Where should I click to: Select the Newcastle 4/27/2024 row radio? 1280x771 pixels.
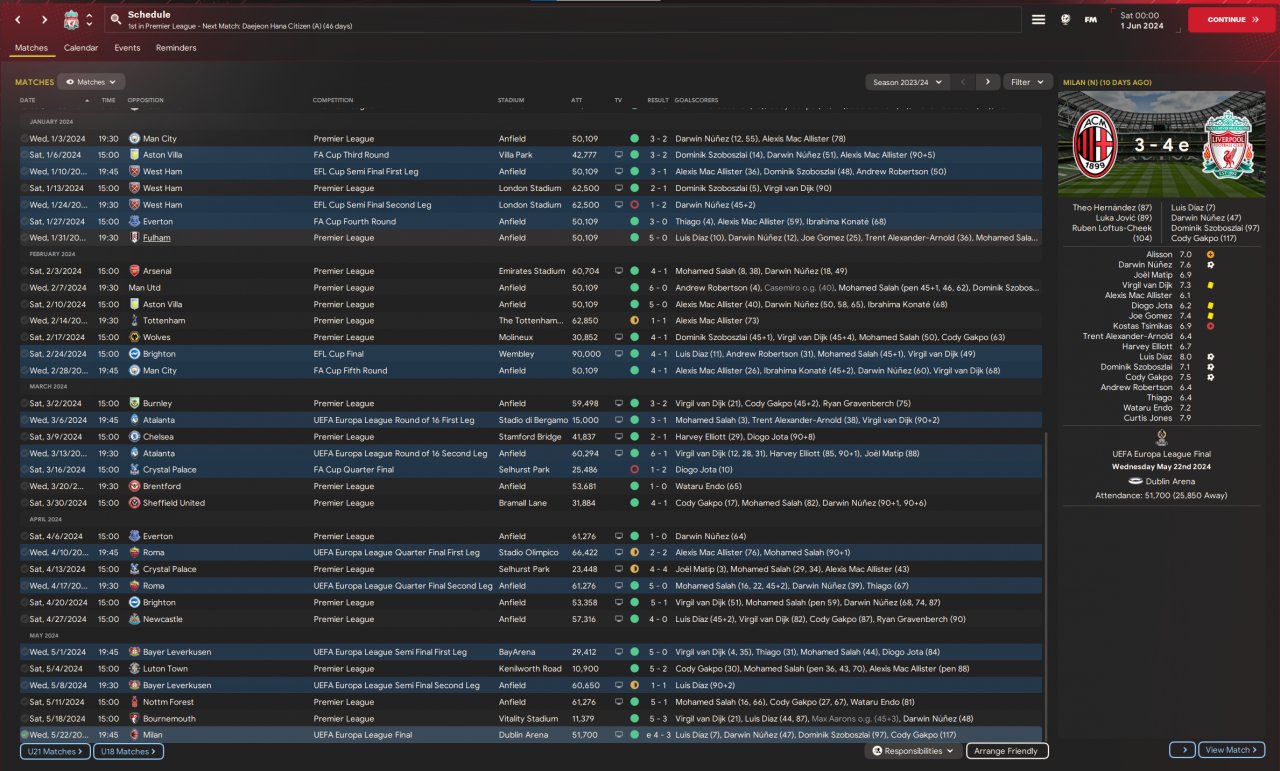25,619
